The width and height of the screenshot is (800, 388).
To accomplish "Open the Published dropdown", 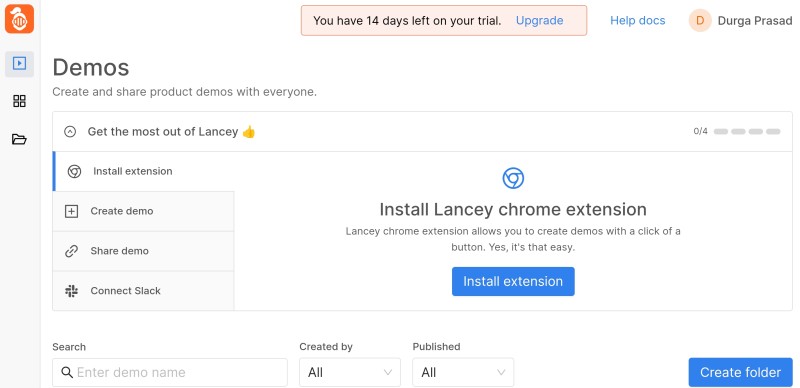I will tap(463, 372).
